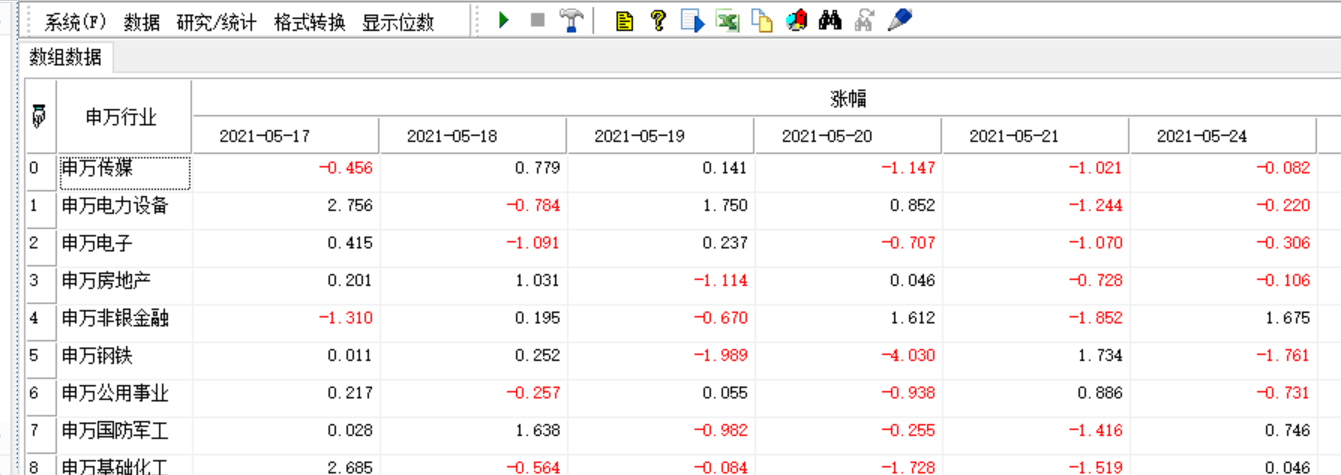Viewport: 1341px width, 475px height.
Task: Click the hammer build tool icon
Action: pyautogui.click(x=571, y=20)
